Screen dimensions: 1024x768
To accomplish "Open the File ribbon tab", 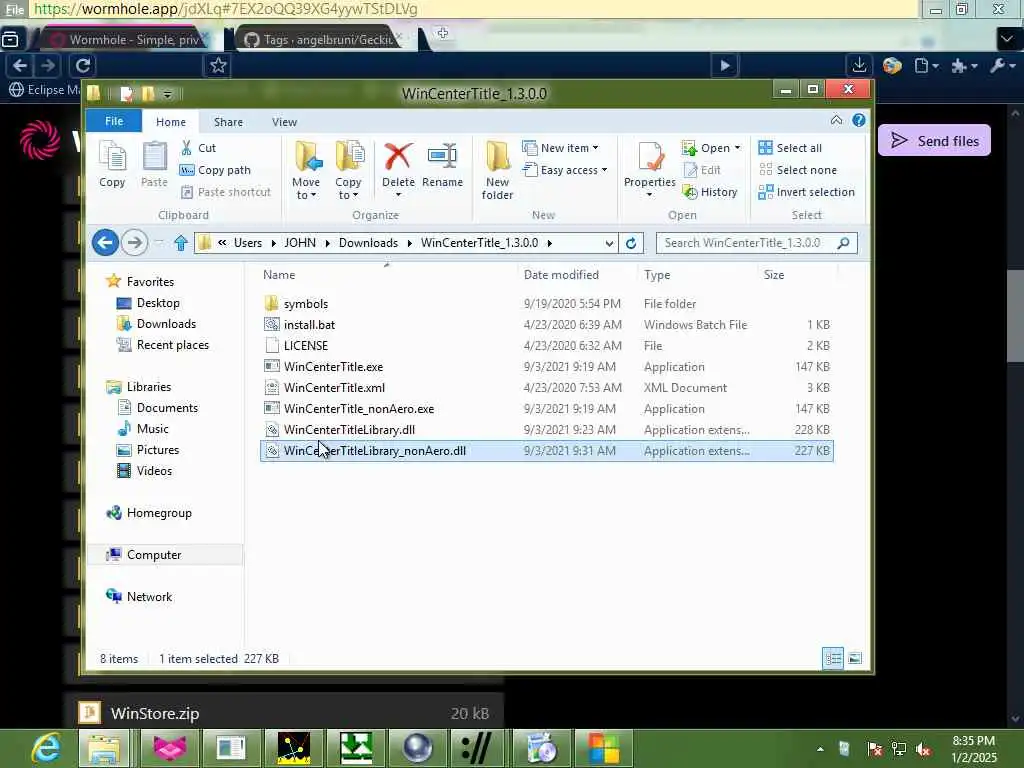I will (x=114, y=121).
